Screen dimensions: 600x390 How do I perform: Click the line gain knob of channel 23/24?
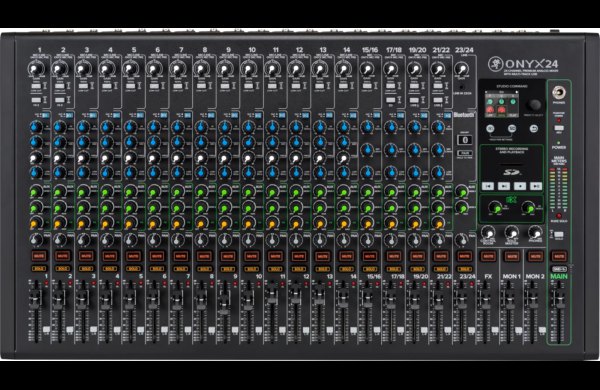pyautogui.click(x=461, y=70)
